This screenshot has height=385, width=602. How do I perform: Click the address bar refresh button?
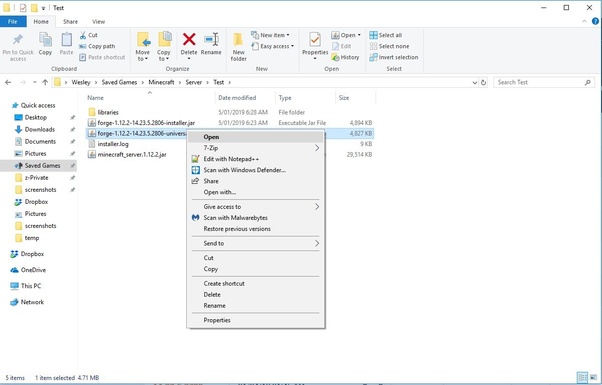(x=483, y=82)
